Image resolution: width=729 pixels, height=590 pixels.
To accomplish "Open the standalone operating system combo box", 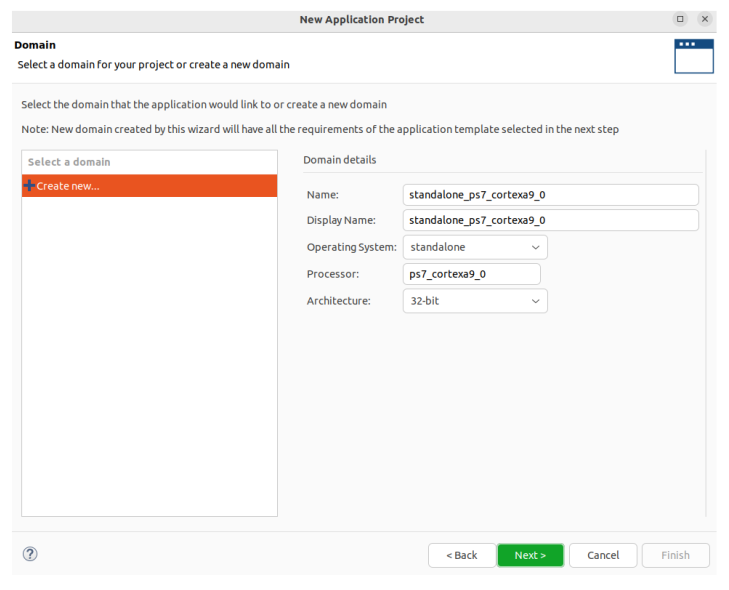I will coord(475,247).
